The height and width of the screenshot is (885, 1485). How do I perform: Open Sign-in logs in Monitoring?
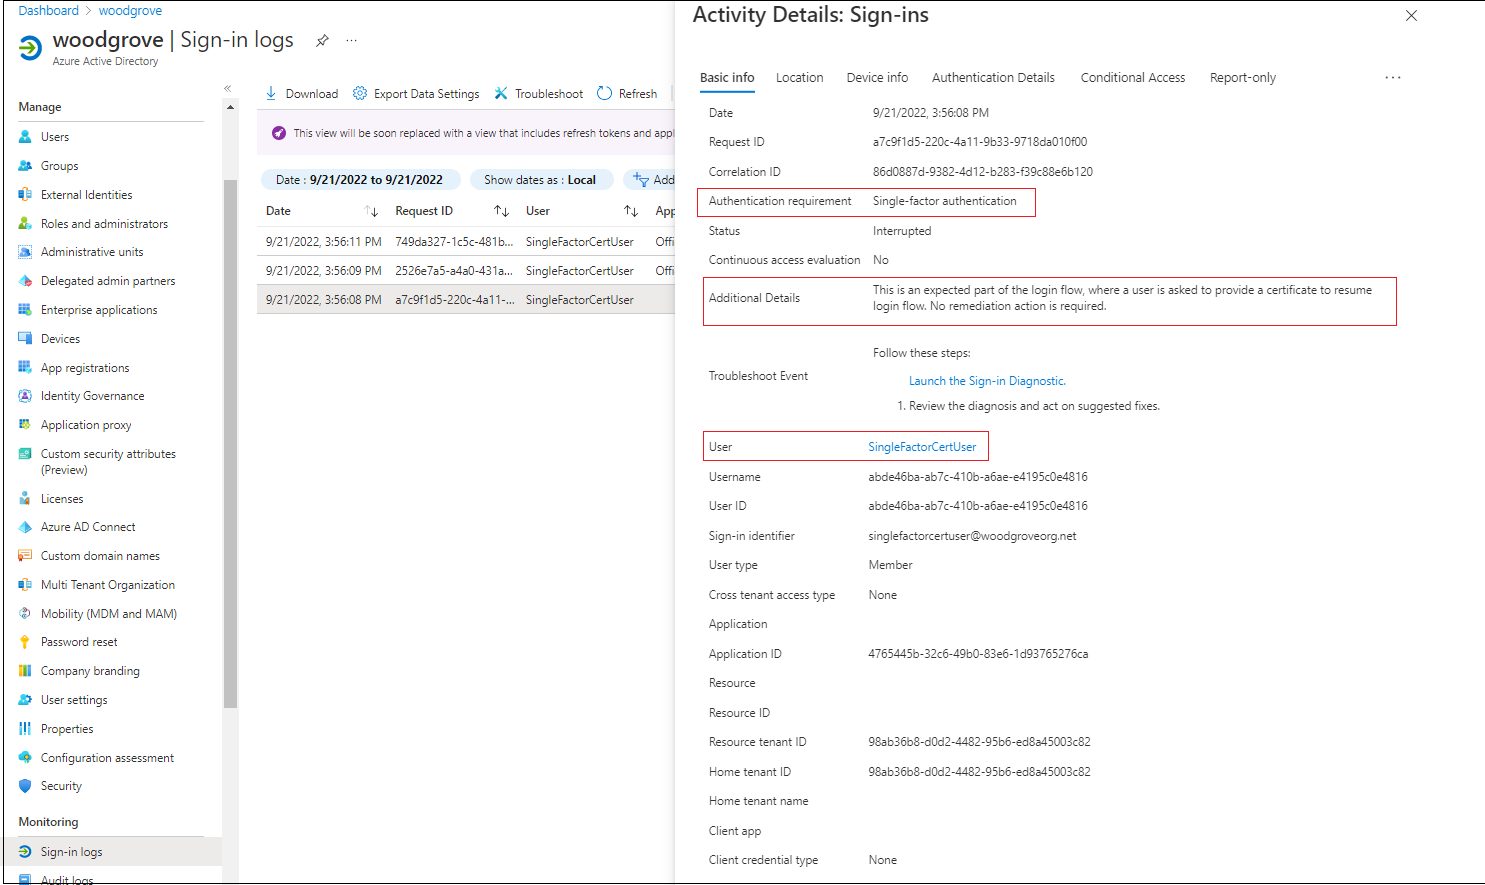tap(111, 852)
